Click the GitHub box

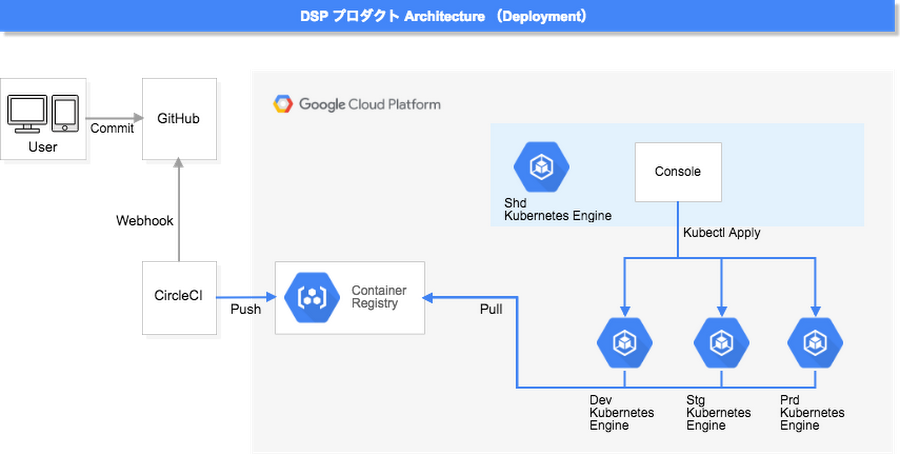[x=179, y=119]
